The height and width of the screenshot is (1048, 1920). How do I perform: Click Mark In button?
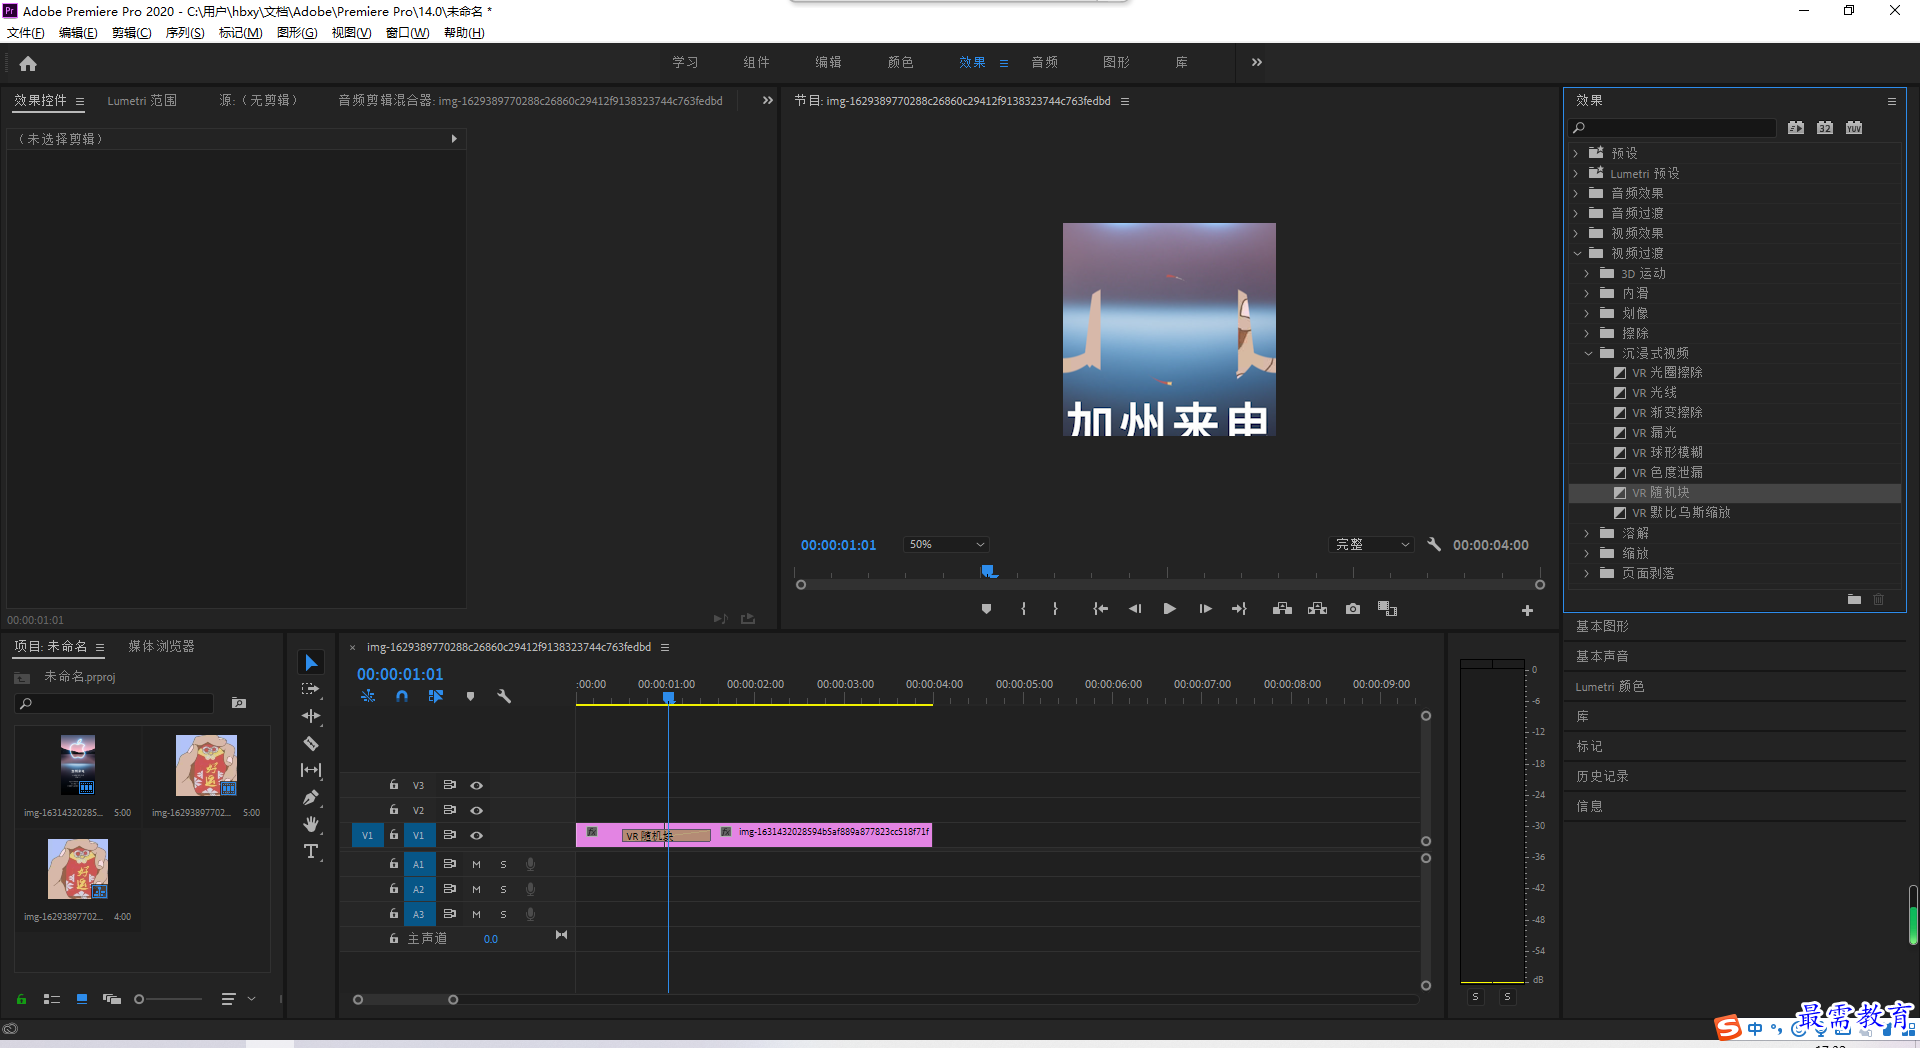[1023, 609]
